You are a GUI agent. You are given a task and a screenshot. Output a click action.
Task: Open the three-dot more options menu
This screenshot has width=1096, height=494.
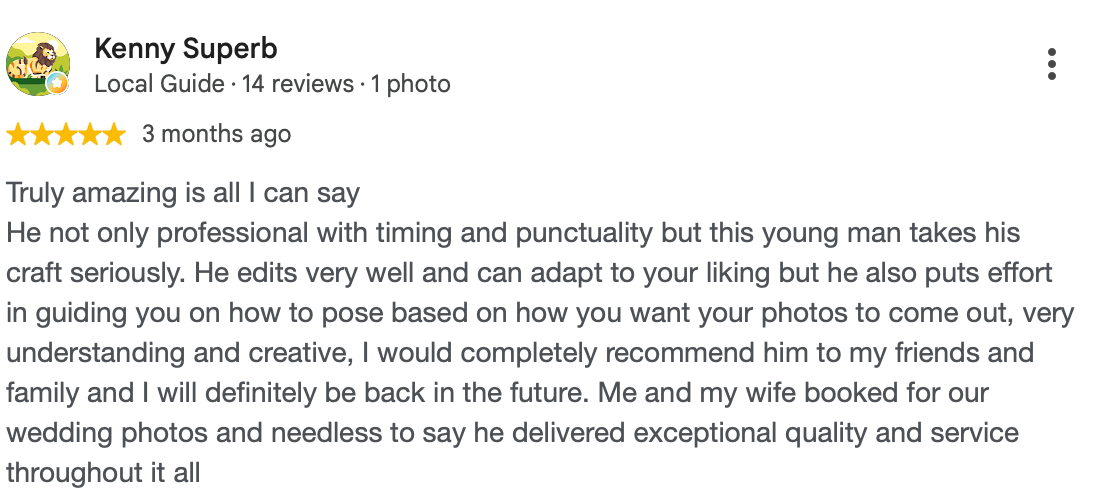click(1051, 64)
